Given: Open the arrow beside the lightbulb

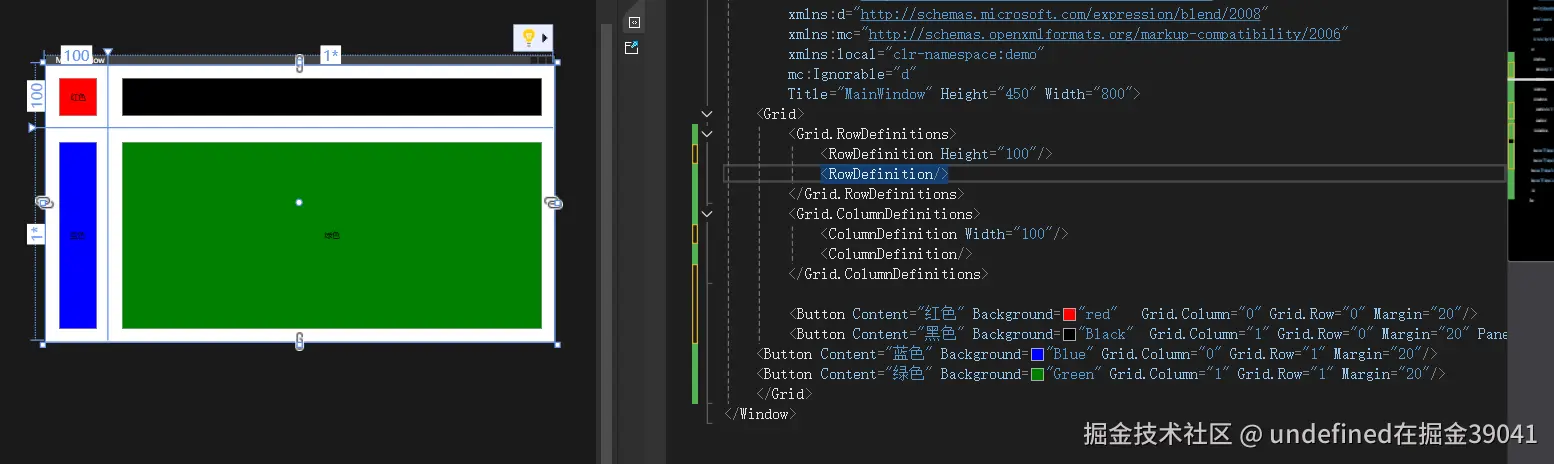Looking at the screenshot, I should [545, 38].
